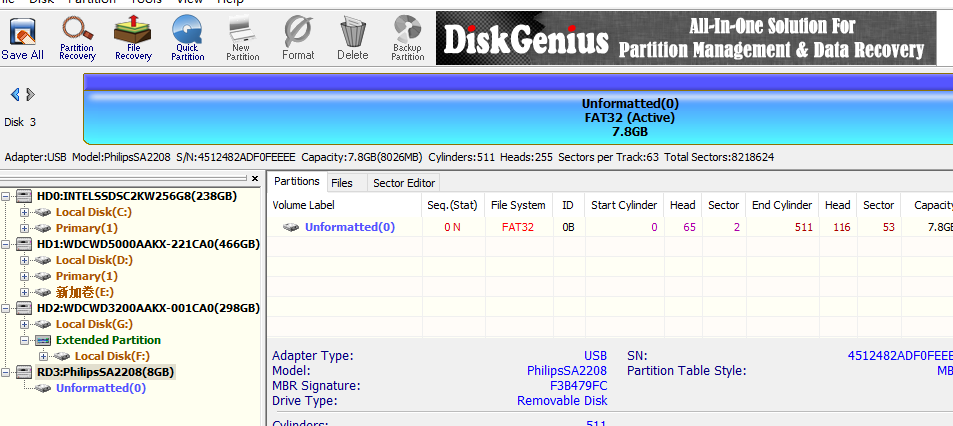Click the ID column header
The height and width of the screenshot is (426, 953).
coord(568,205)
